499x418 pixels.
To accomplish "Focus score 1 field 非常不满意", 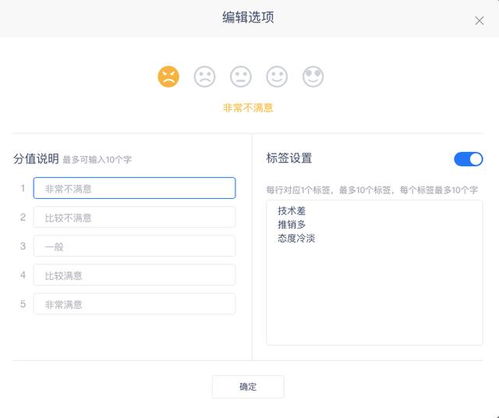I will click(134, 188).
